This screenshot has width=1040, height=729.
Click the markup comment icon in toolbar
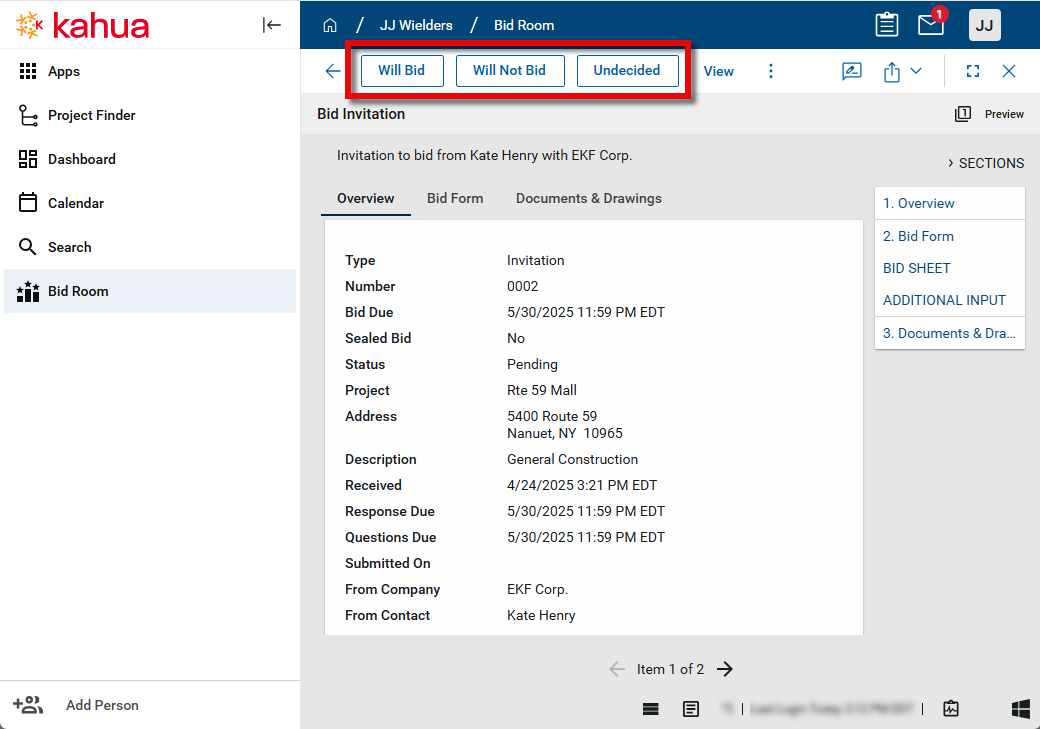click(852, 71)
